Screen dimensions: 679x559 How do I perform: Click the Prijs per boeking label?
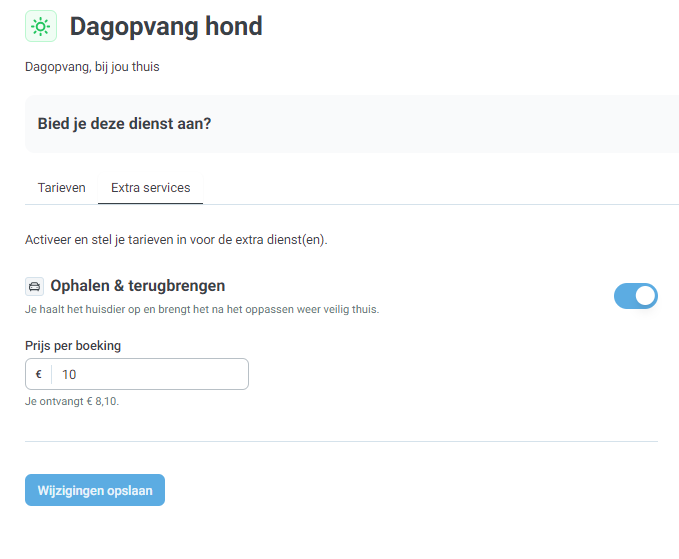tap(73, 346)
